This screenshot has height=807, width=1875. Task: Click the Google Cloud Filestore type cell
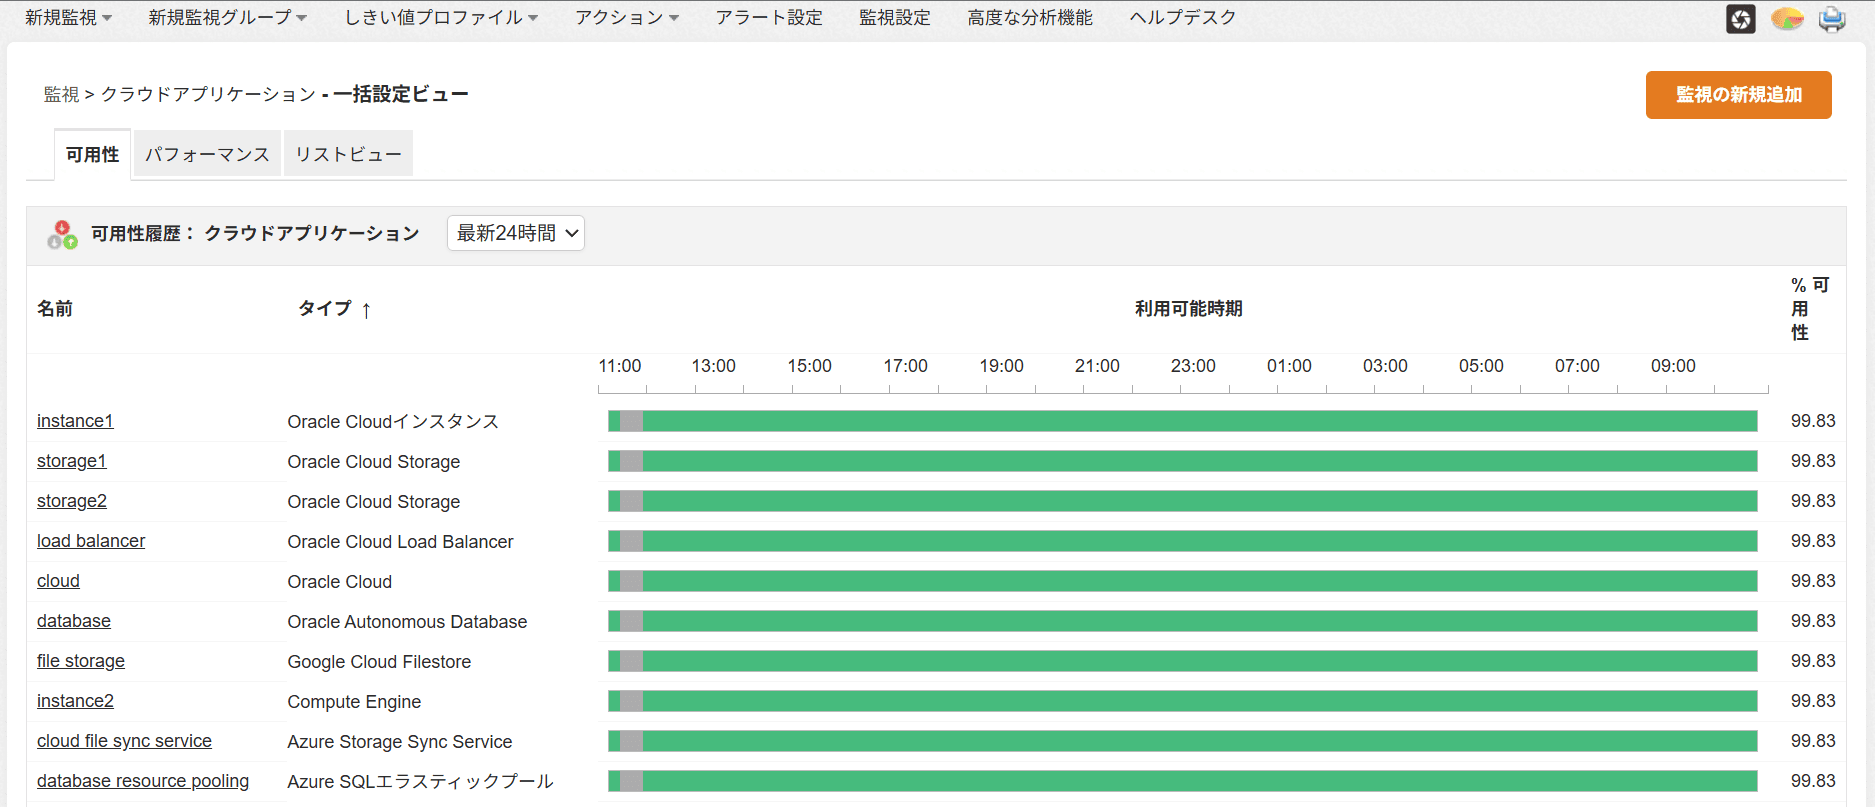pos(379,661)
